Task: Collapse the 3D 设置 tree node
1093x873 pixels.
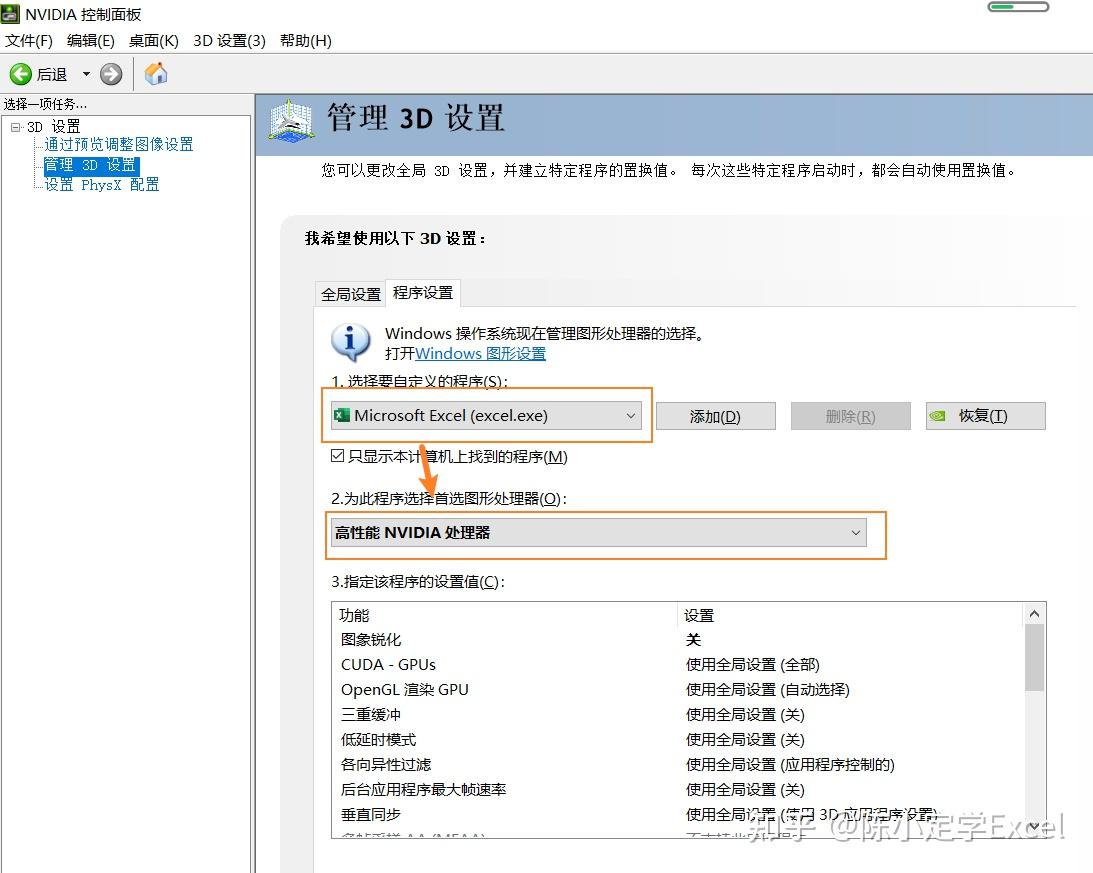Action: [15, 127]
